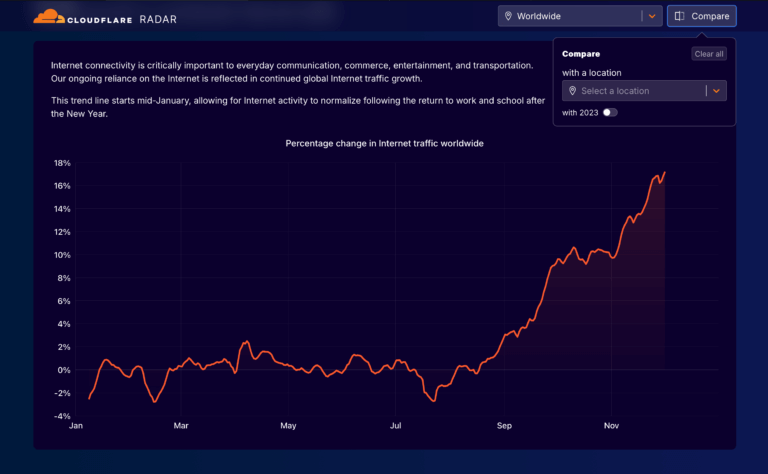768x474 pixels.
Task: Click the 'with 2023' label text
Action: 580,113
